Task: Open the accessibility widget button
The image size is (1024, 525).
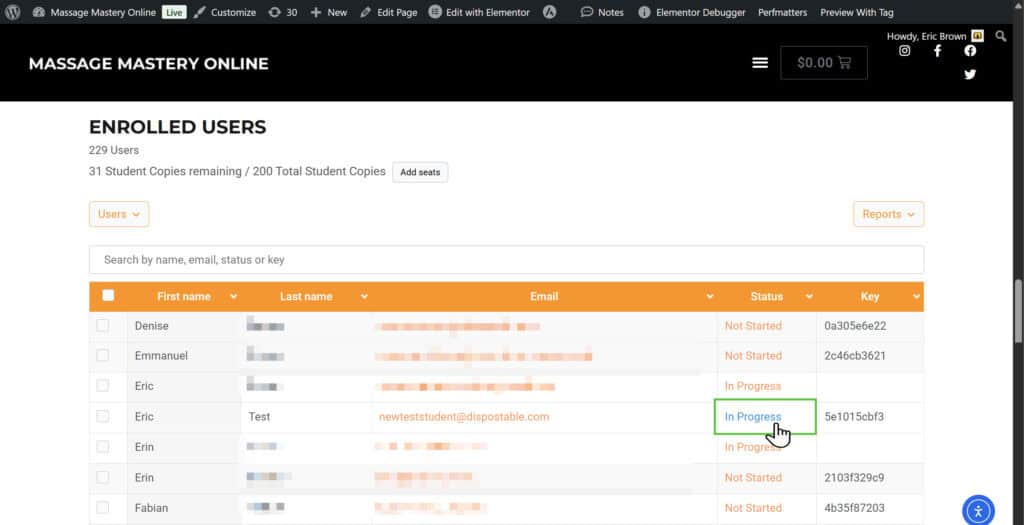Action: 978,509
